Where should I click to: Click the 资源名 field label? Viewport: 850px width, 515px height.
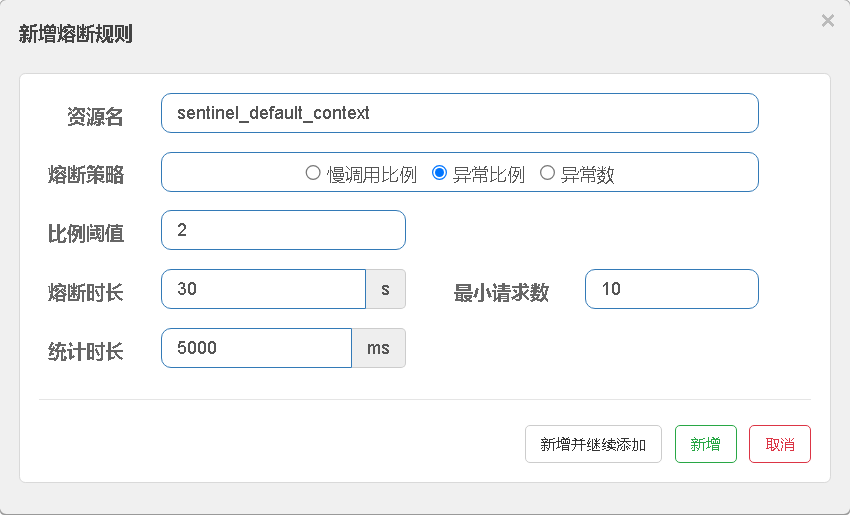[95, 117]
